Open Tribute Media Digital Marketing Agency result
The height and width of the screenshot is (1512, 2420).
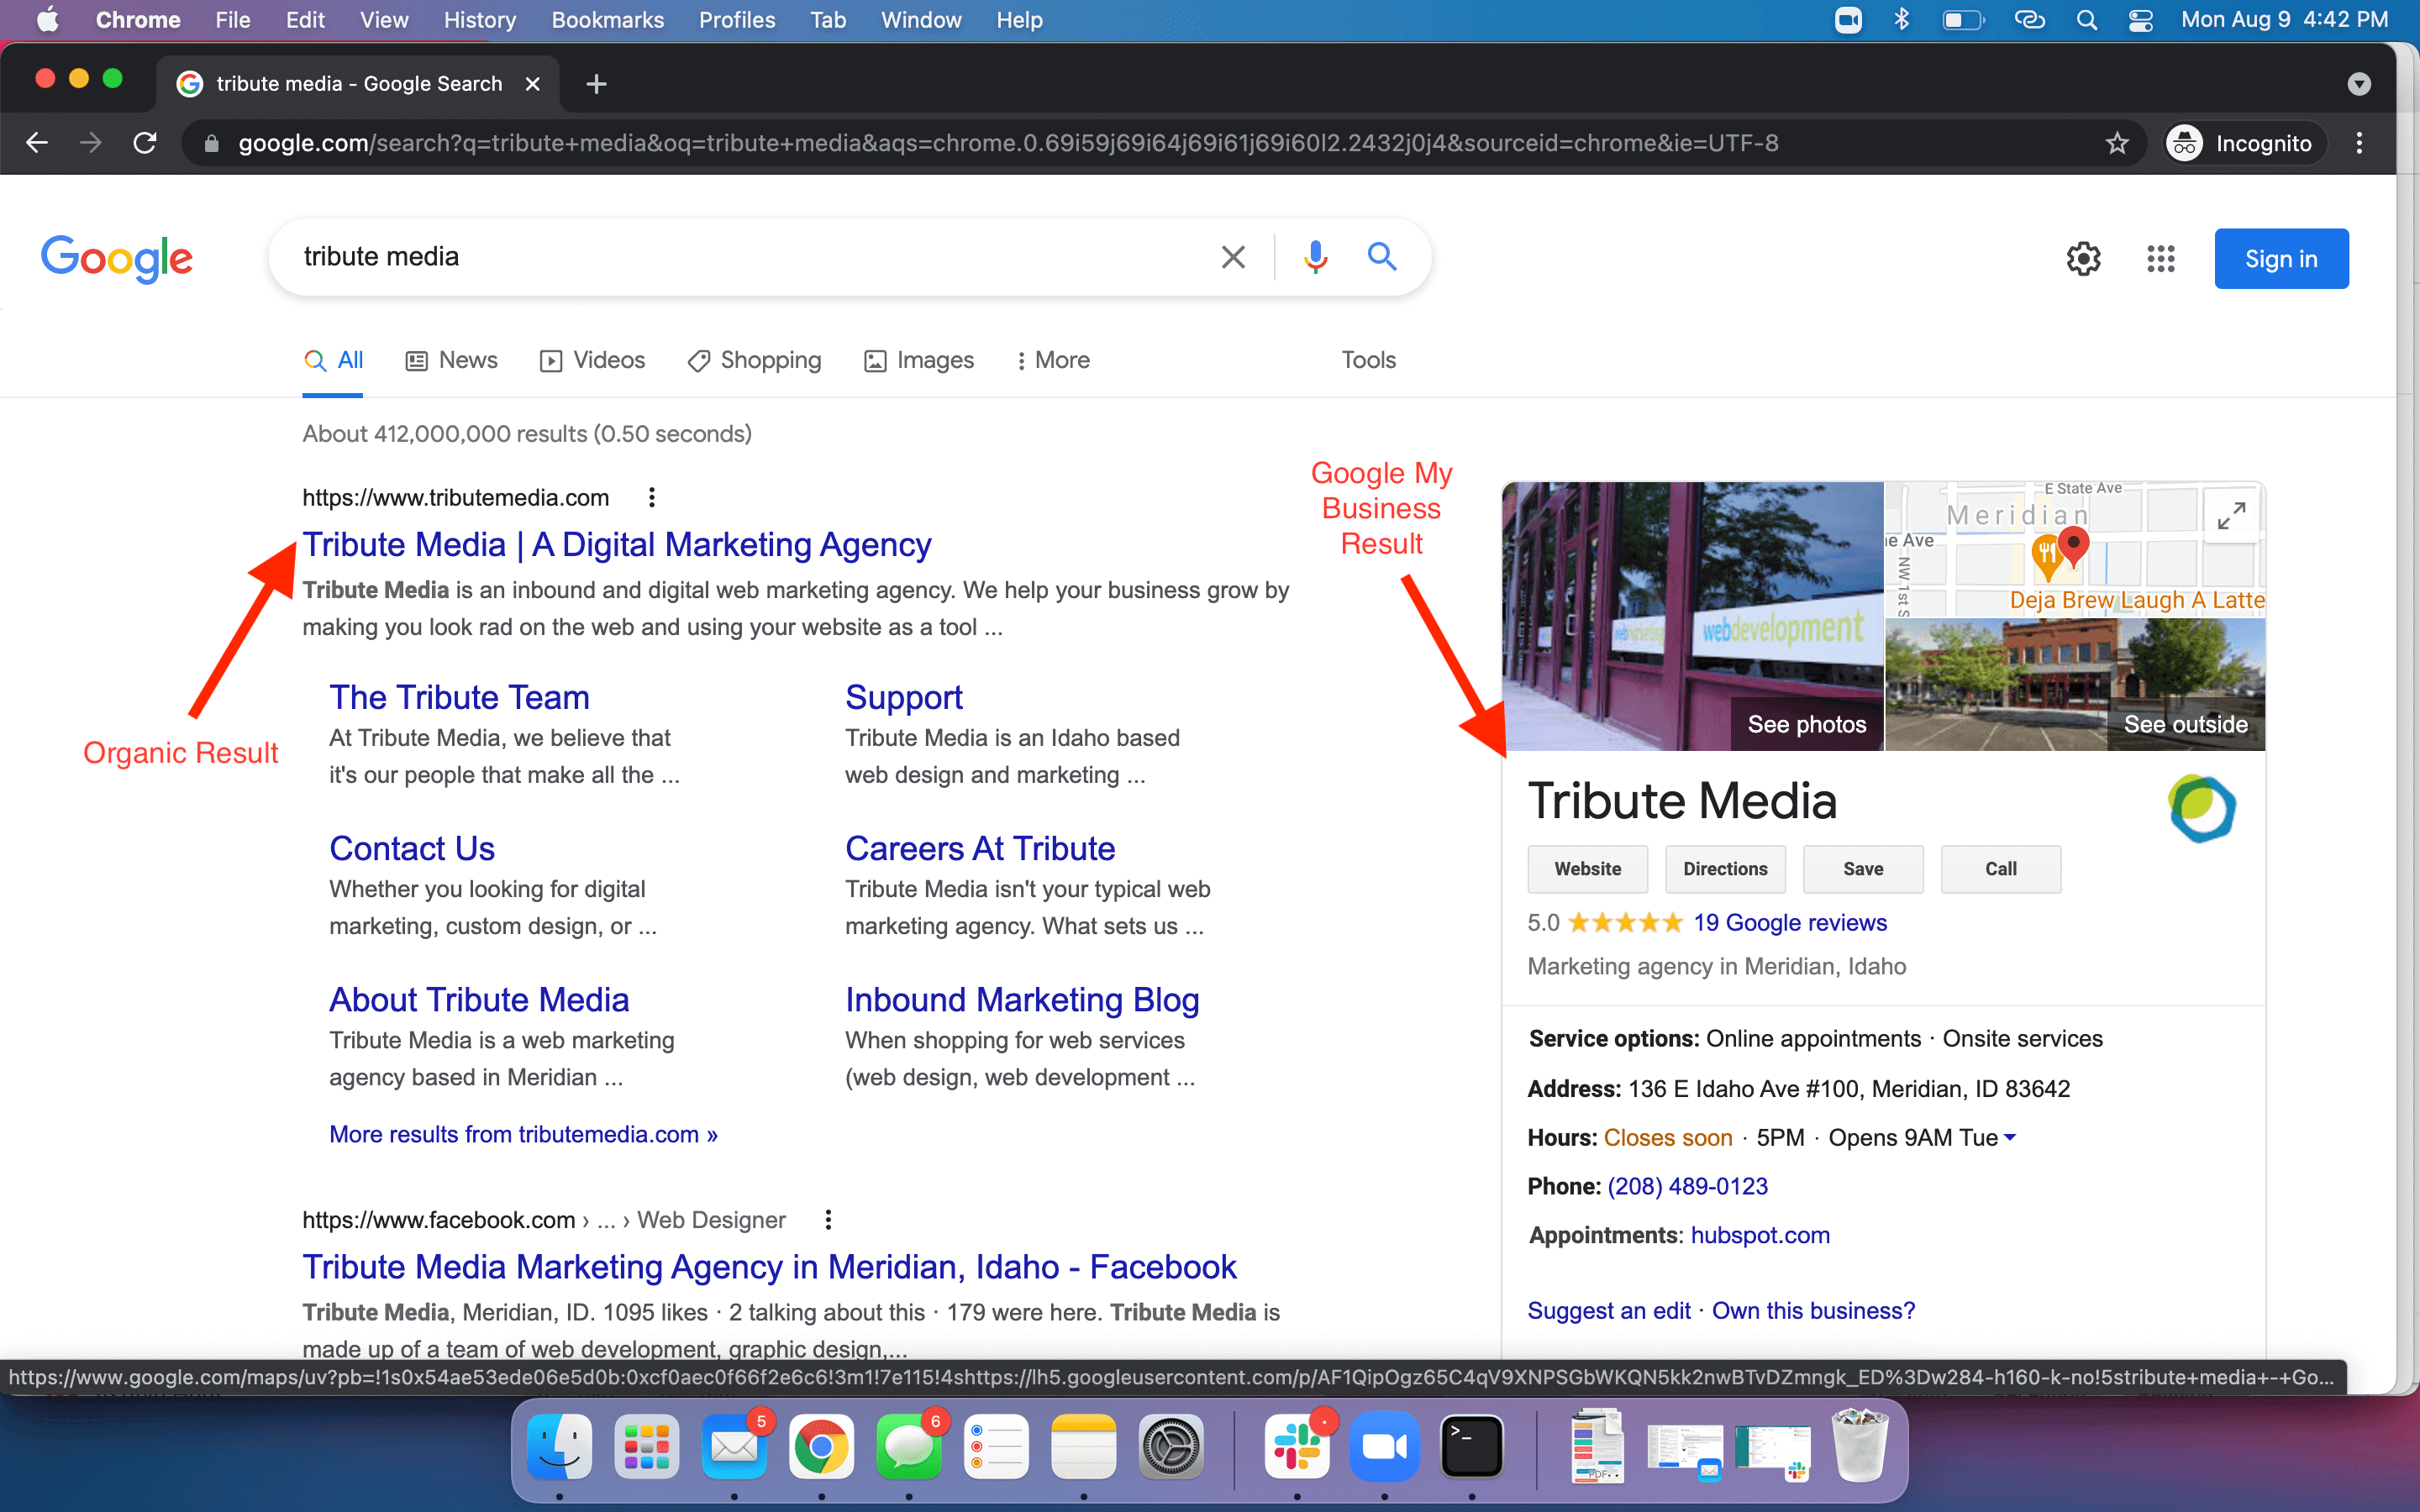[x=617, y=545]
